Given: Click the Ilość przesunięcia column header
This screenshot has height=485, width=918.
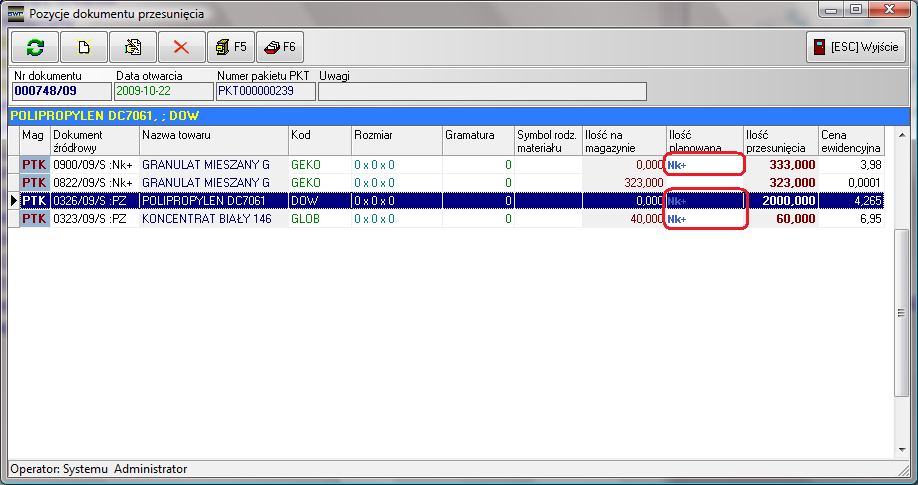Looking at the screenshot, I should click(779, 140).
